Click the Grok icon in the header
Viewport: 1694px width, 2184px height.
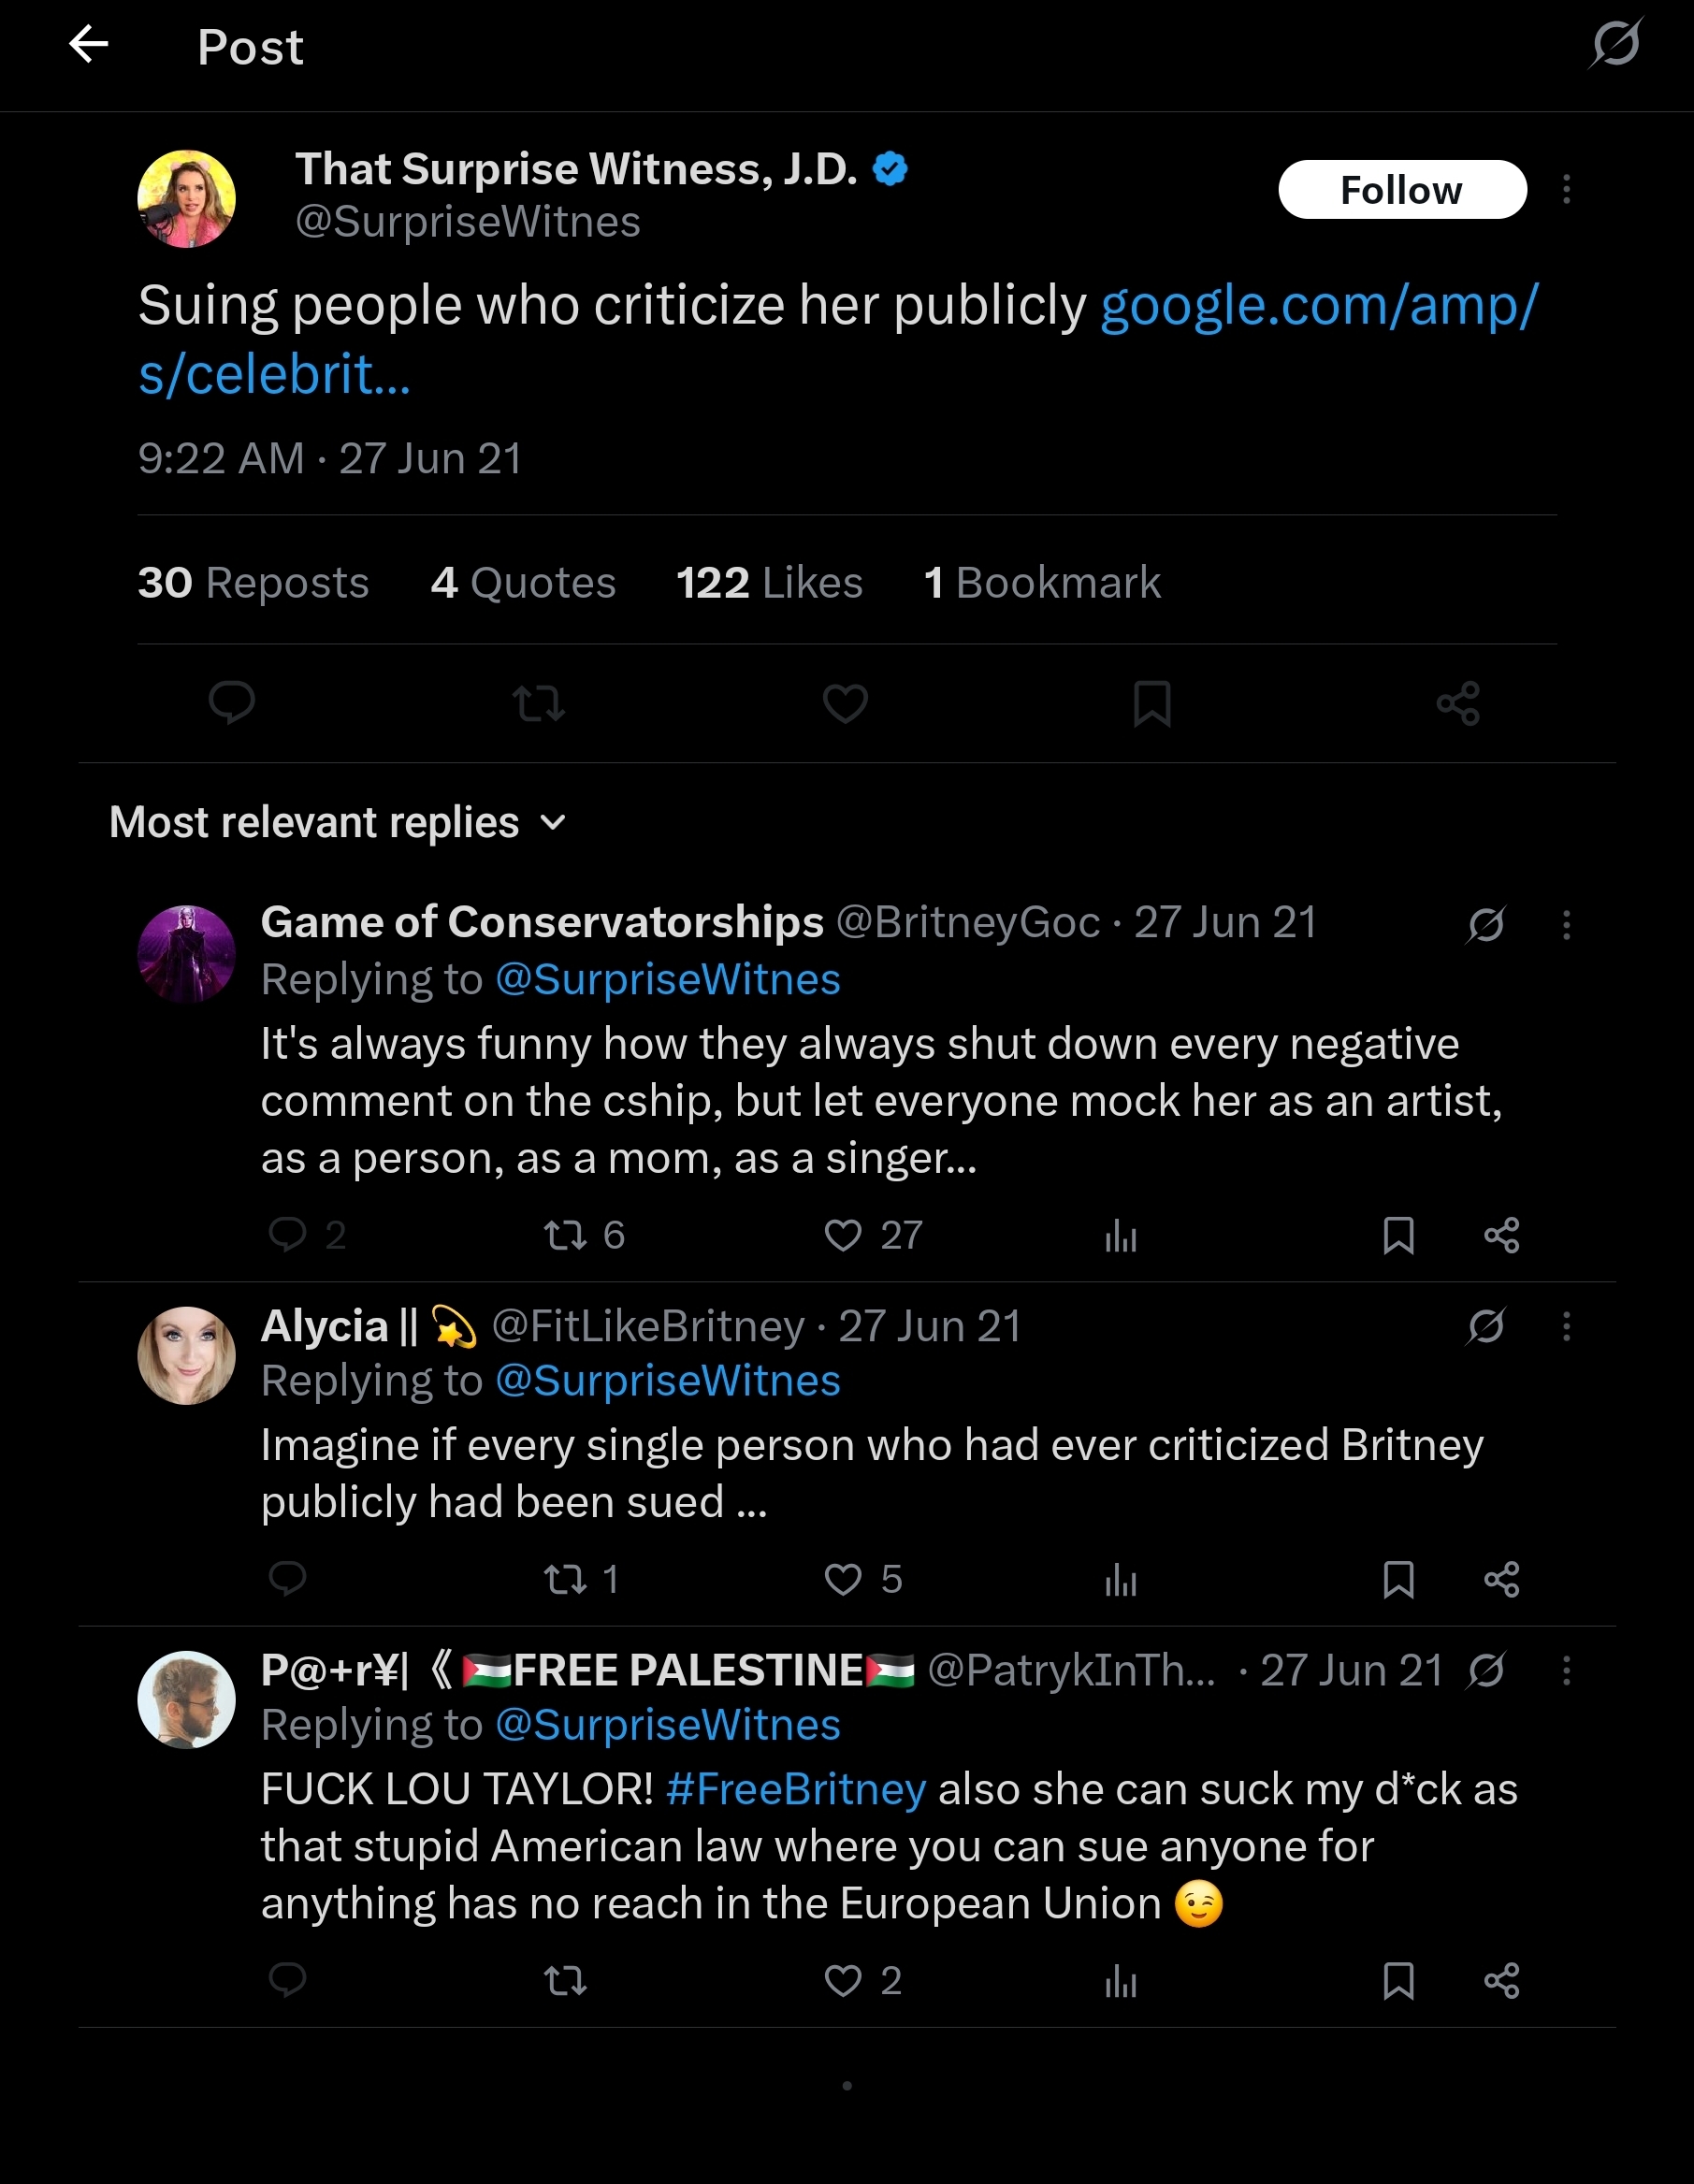point(1616,43)
